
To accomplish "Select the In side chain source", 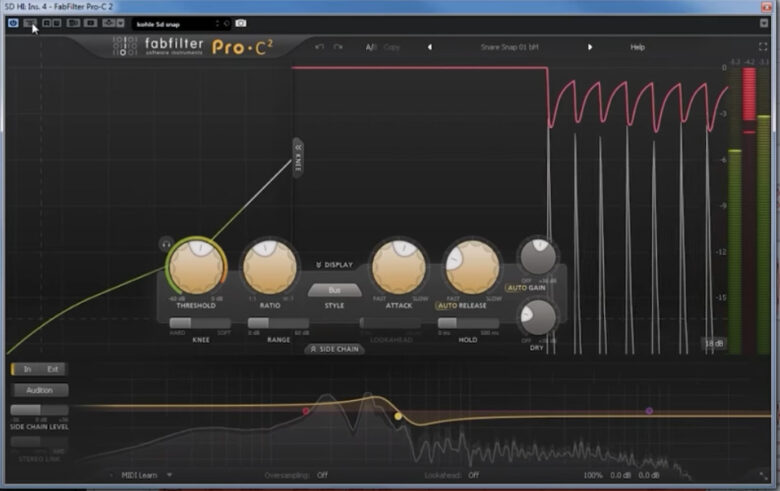I will [x=27, y=369].
